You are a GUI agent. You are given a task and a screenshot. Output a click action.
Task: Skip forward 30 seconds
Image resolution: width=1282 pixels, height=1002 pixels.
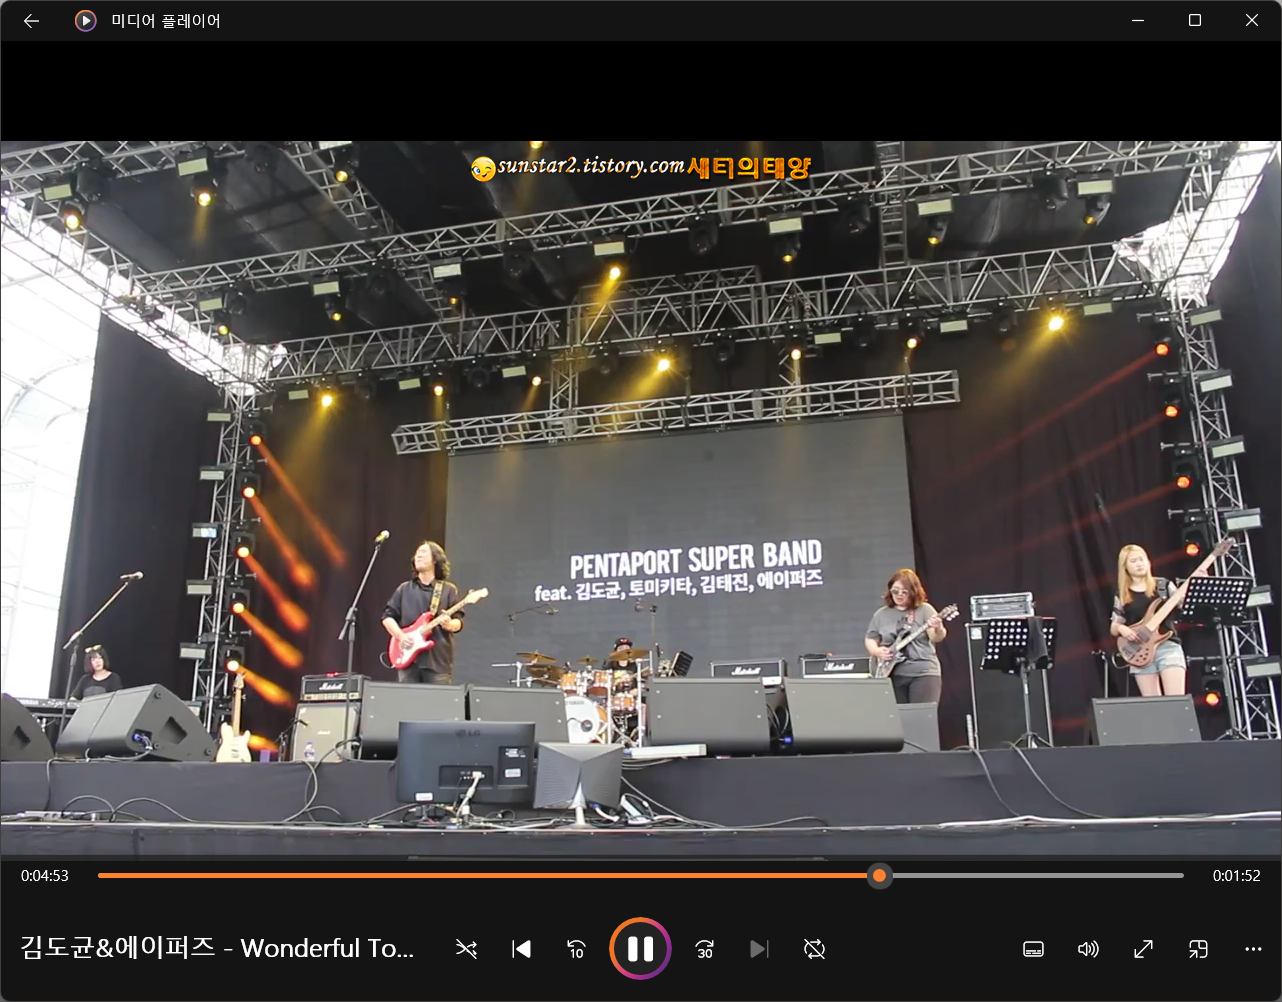coord(705,949)
